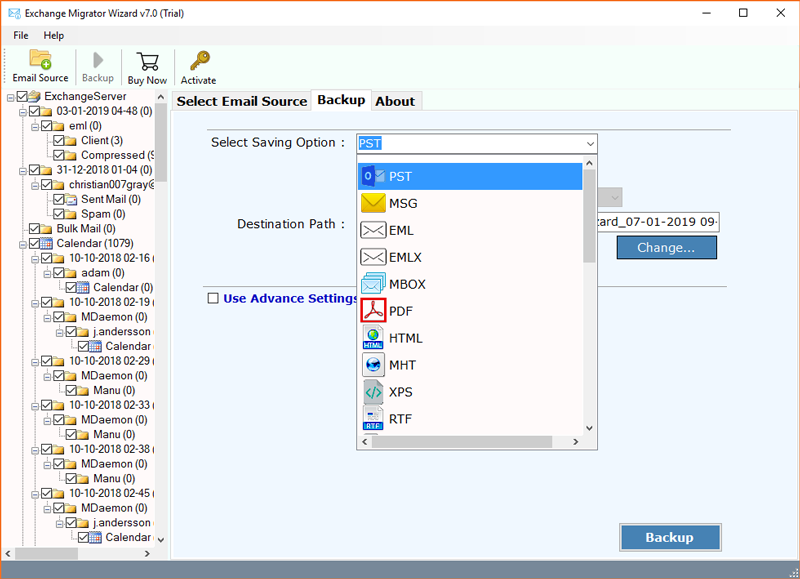Click the Activate key icon
Image resolution: width=800 pixels, height=579 pixels.
click(x=199, y=61)
